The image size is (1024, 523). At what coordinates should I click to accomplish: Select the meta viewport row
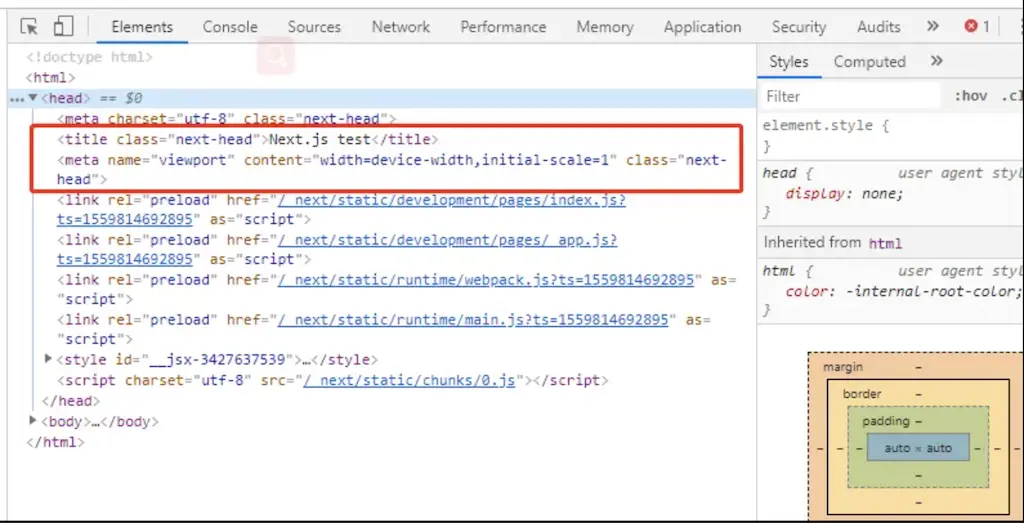(392, 170)
